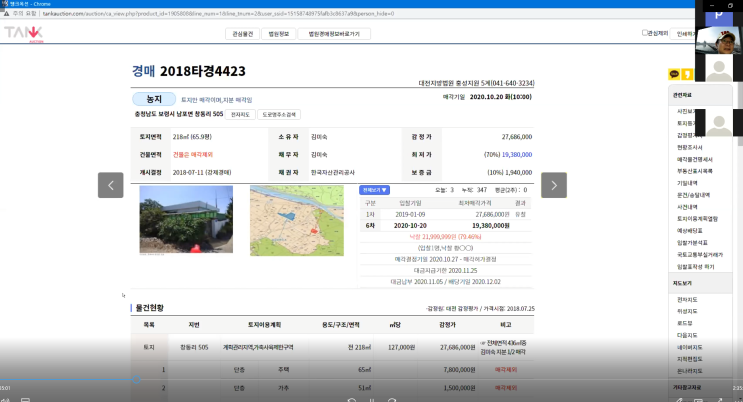Click the cadastral map thumbnail
This screenshot has height=402, width=743.
297,220
